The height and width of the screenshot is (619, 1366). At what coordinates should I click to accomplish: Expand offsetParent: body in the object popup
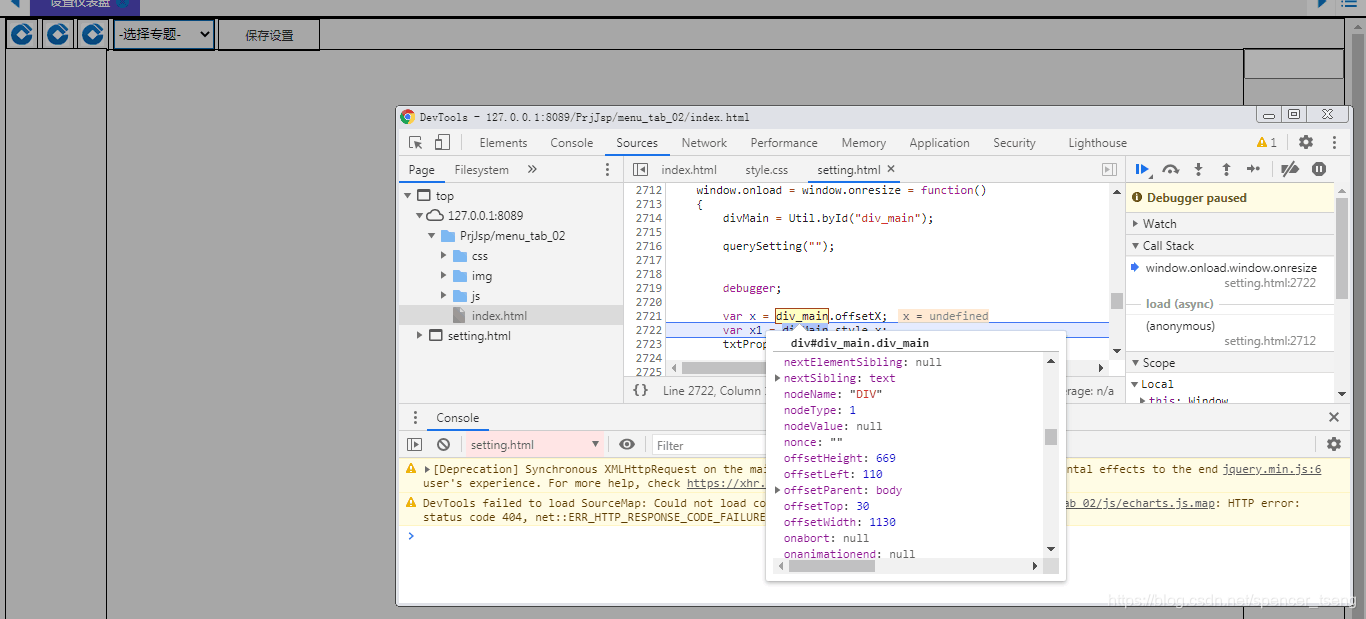click(779, 490)
